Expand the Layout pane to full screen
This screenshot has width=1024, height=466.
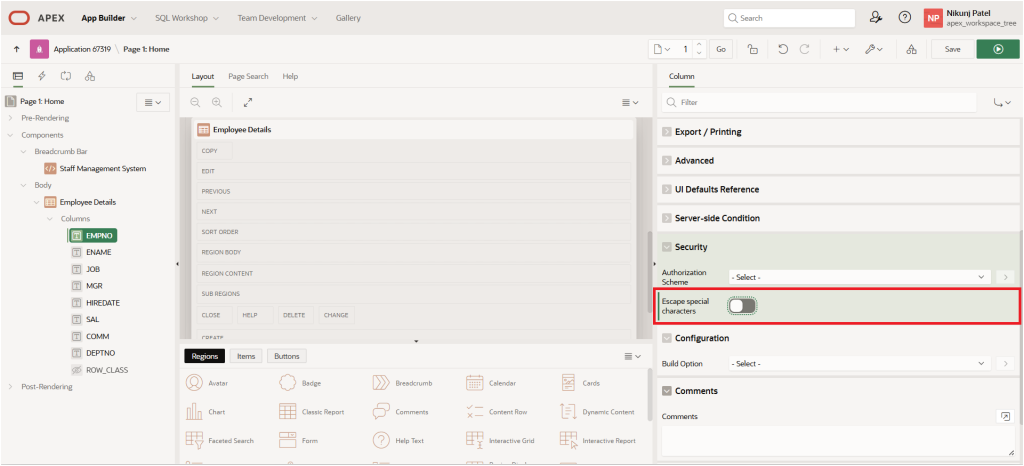pos(248,102)
